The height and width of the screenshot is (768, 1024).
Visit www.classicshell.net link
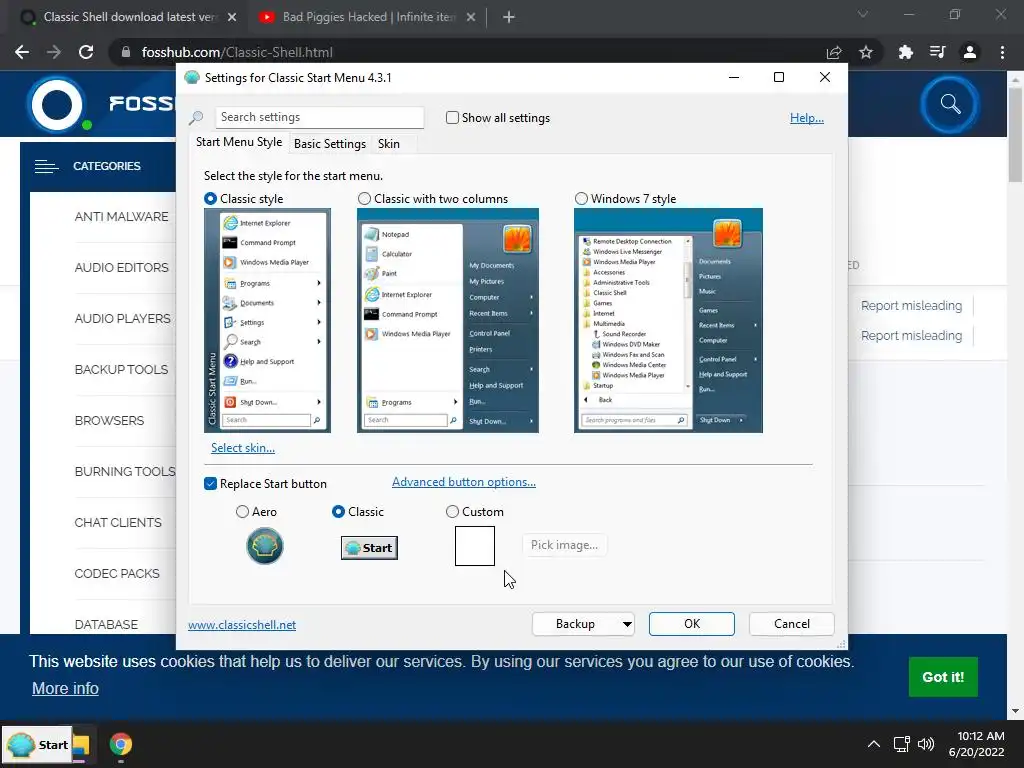(242, 625)
